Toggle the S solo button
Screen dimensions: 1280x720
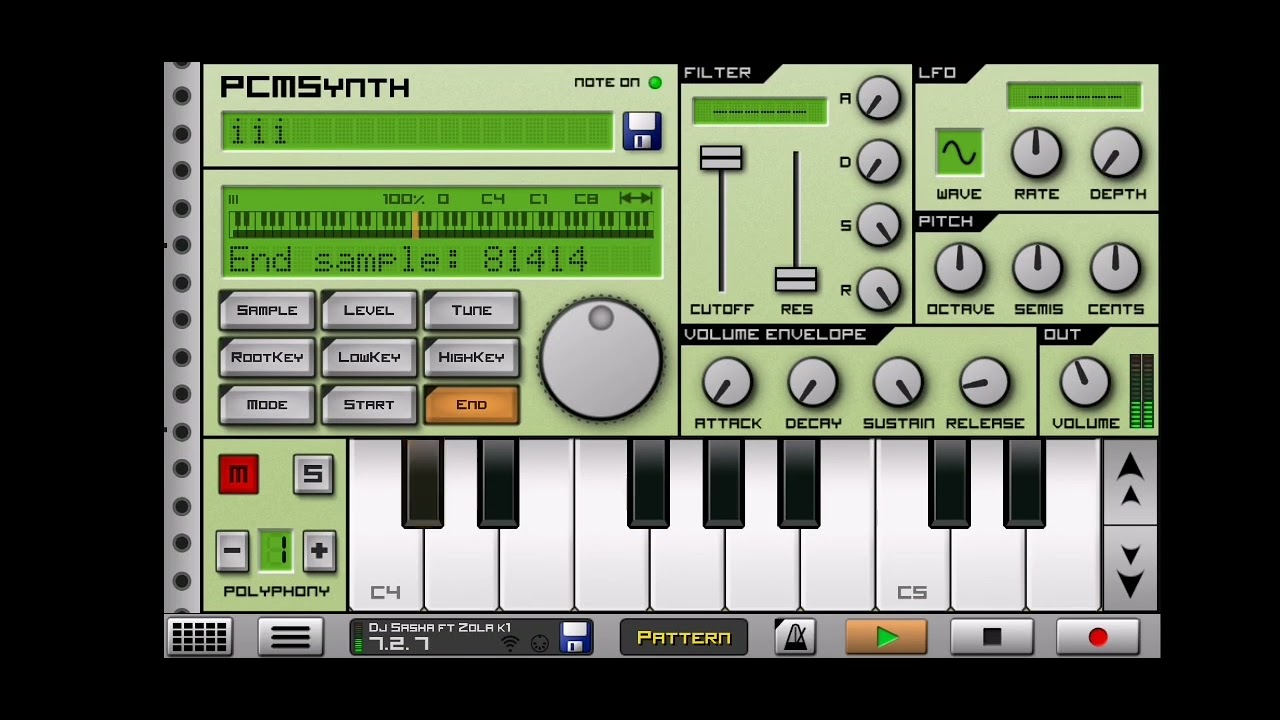[x=313, y=474]
